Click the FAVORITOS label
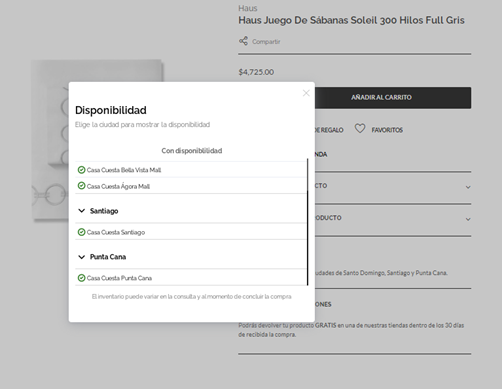This screenshot has width=503, height=390. [387, 130]
